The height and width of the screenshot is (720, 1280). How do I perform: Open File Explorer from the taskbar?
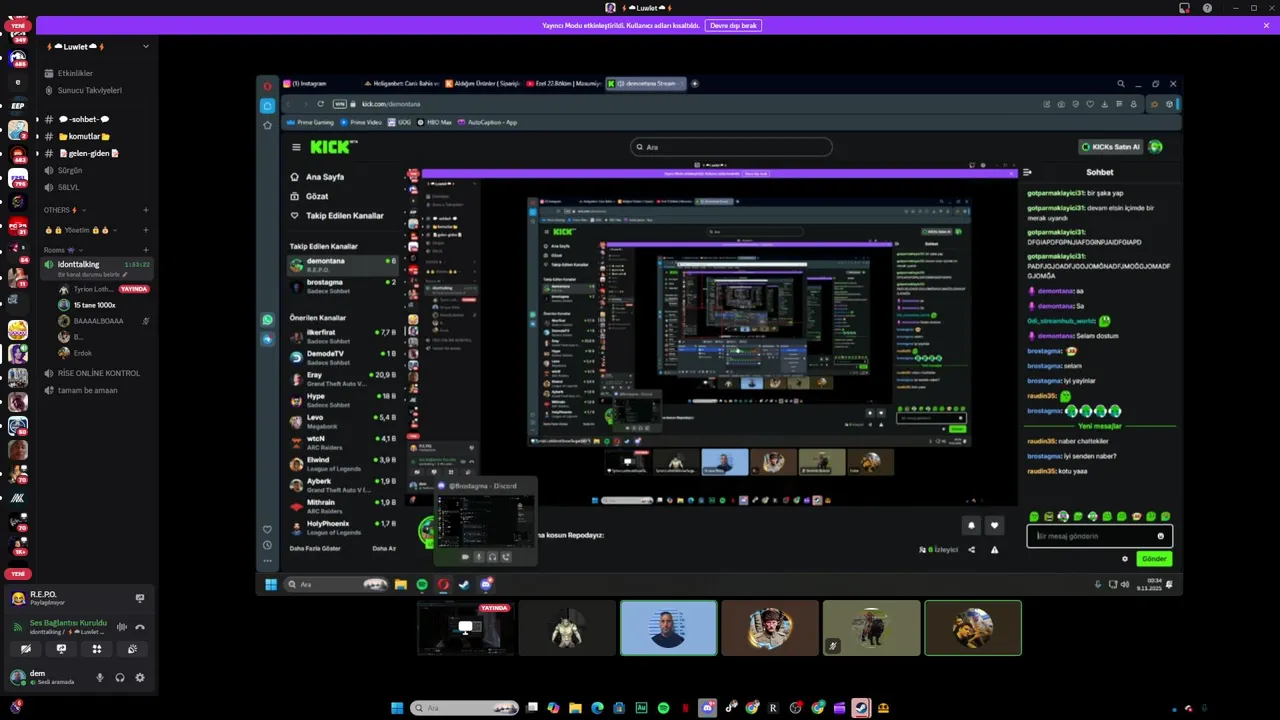(x=575, y=708)
